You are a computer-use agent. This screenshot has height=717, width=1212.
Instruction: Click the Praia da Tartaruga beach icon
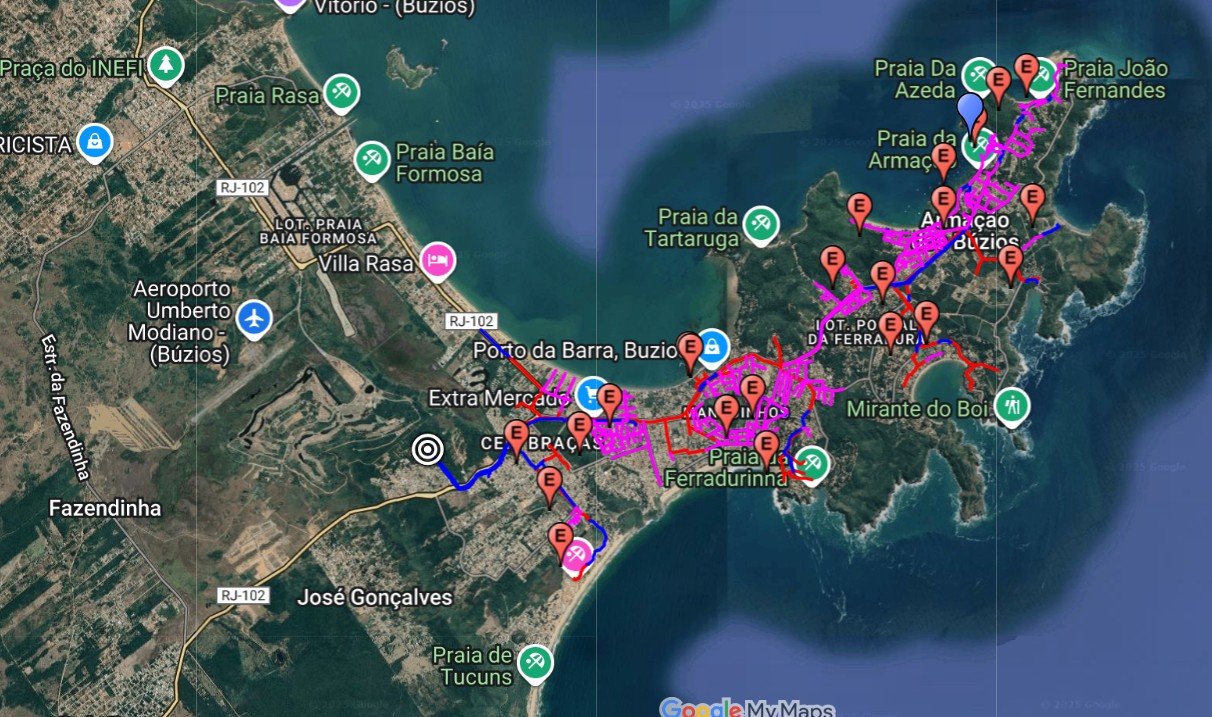click(x=760, y=224)
